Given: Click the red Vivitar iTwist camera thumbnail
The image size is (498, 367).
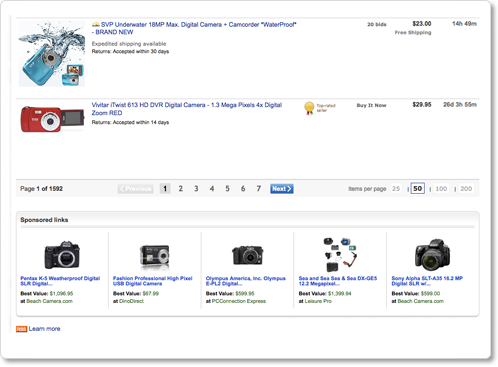Looking at the screenshot, I should click(x=52, y=119).
